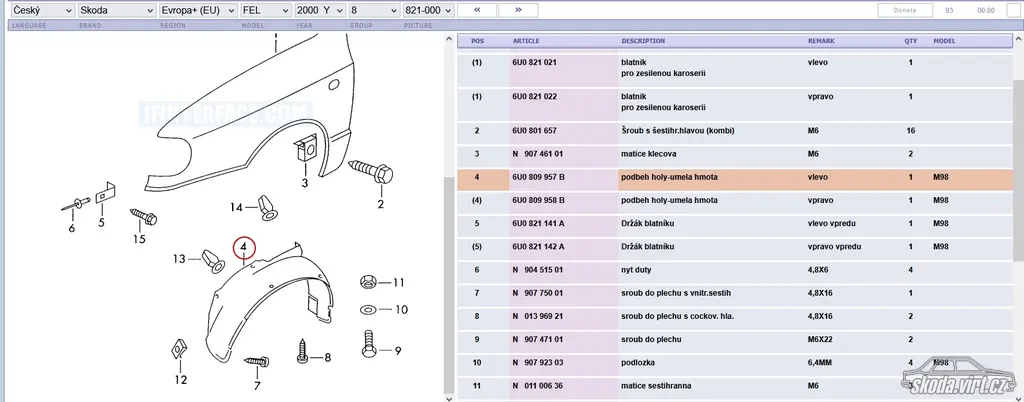Screen dimensions: 1024x402
Task: Select article 6U0 809 958 B
Action: (x=539, y=200)
